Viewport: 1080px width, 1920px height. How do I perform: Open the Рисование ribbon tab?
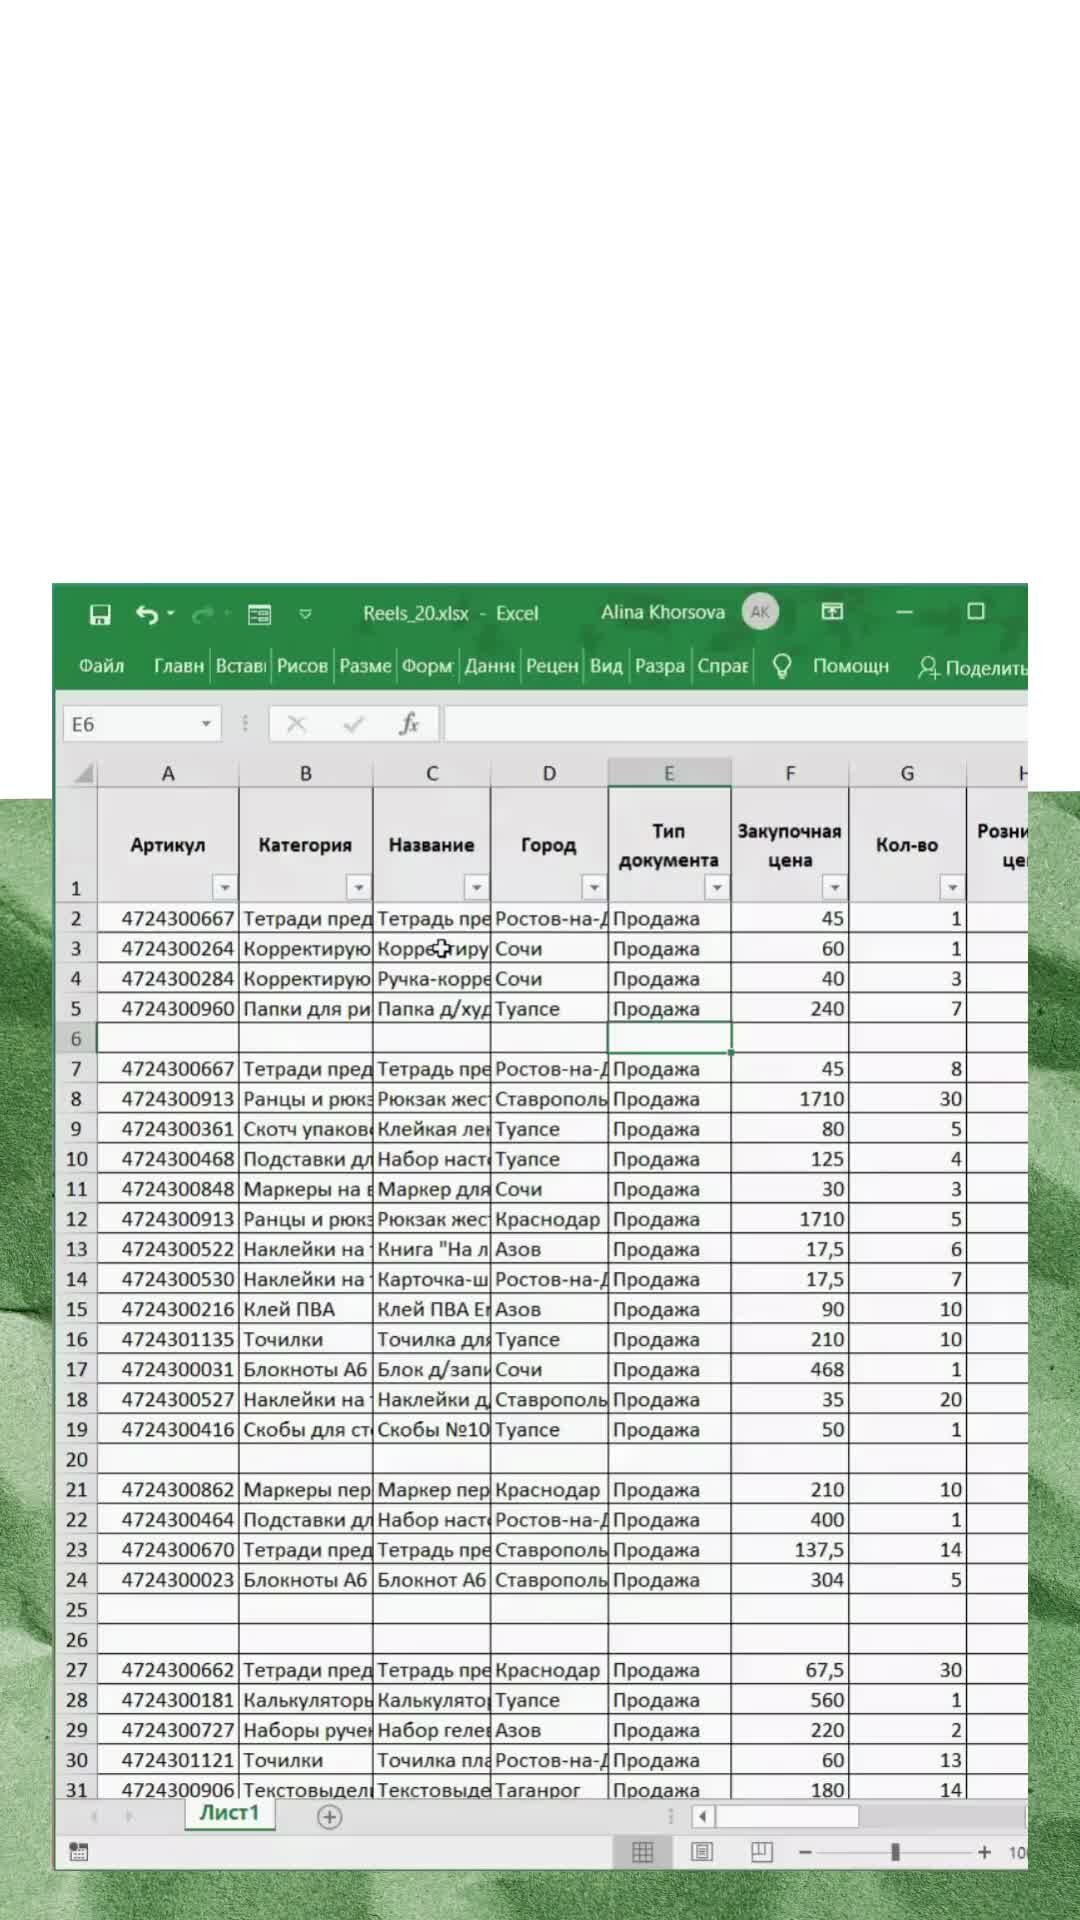[x=302, y=666]
